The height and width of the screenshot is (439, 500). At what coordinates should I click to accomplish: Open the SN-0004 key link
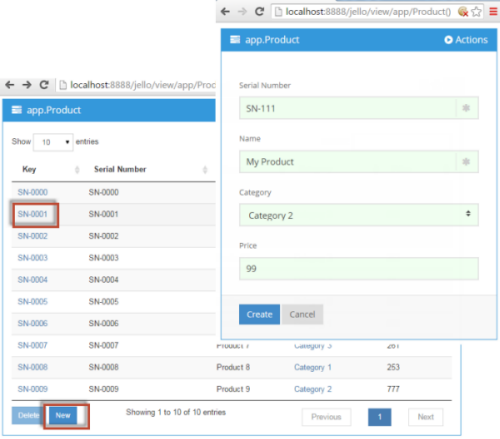click(33, 280)
